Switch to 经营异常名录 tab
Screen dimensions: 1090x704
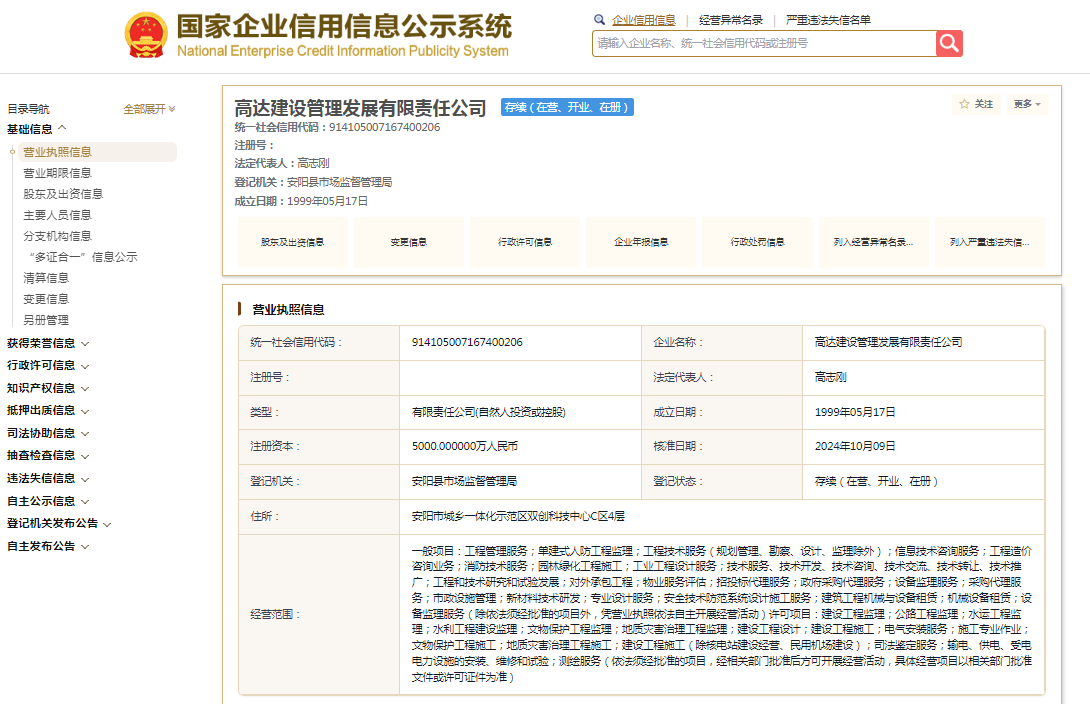tap(730, 20)
